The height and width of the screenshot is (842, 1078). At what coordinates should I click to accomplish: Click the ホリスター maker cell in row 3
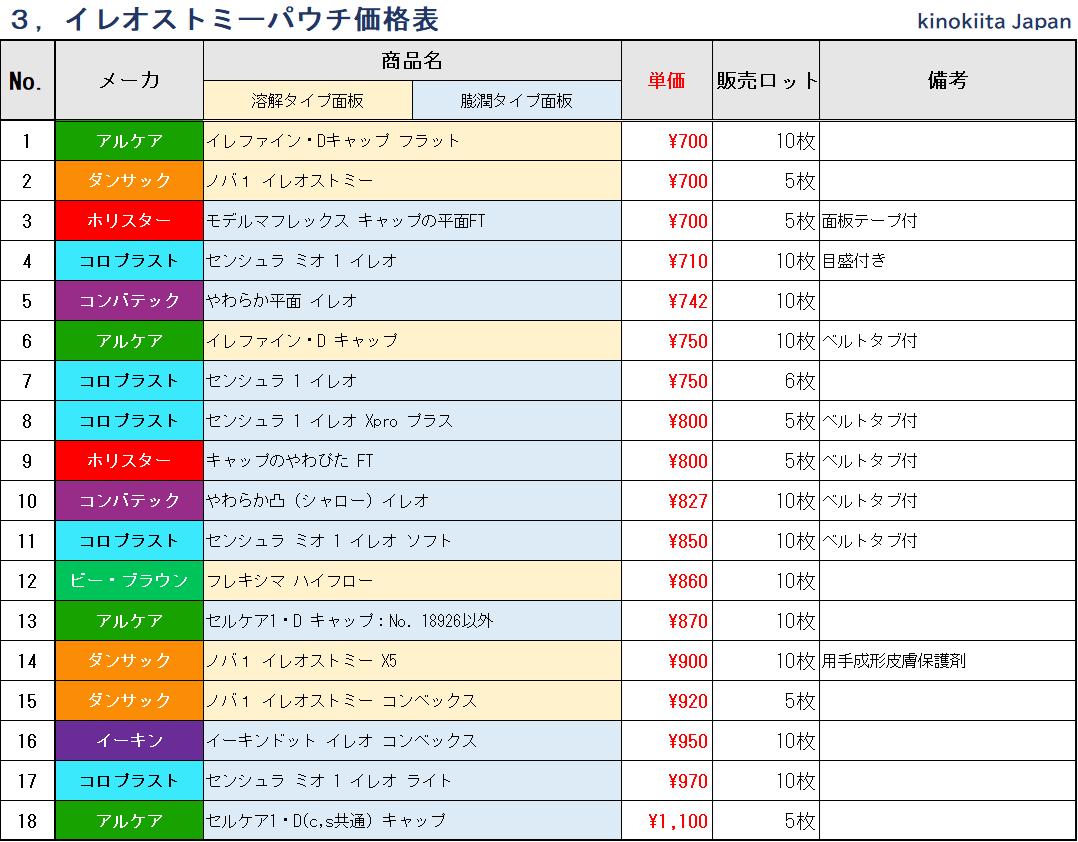click(x=129, y=221)
